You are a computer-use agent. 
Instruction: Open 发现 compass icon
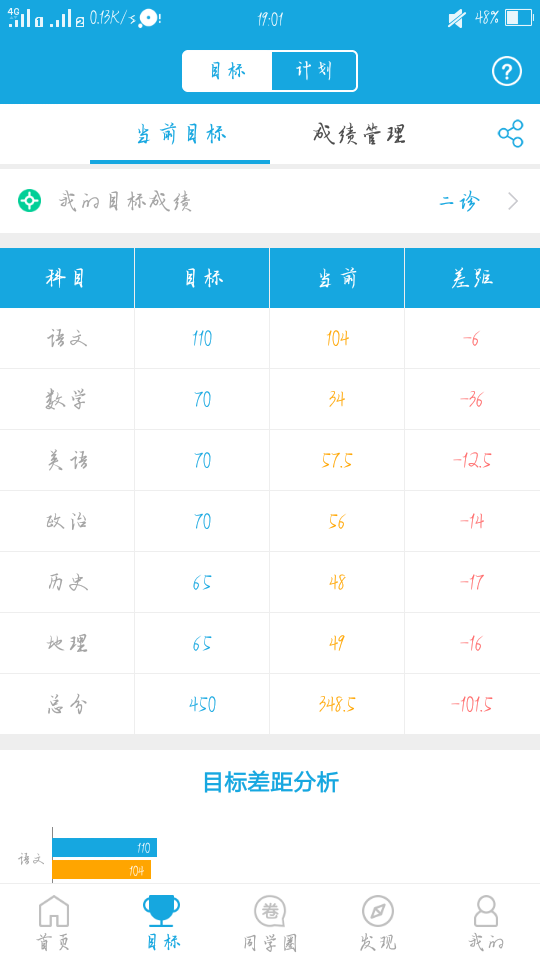378,911
